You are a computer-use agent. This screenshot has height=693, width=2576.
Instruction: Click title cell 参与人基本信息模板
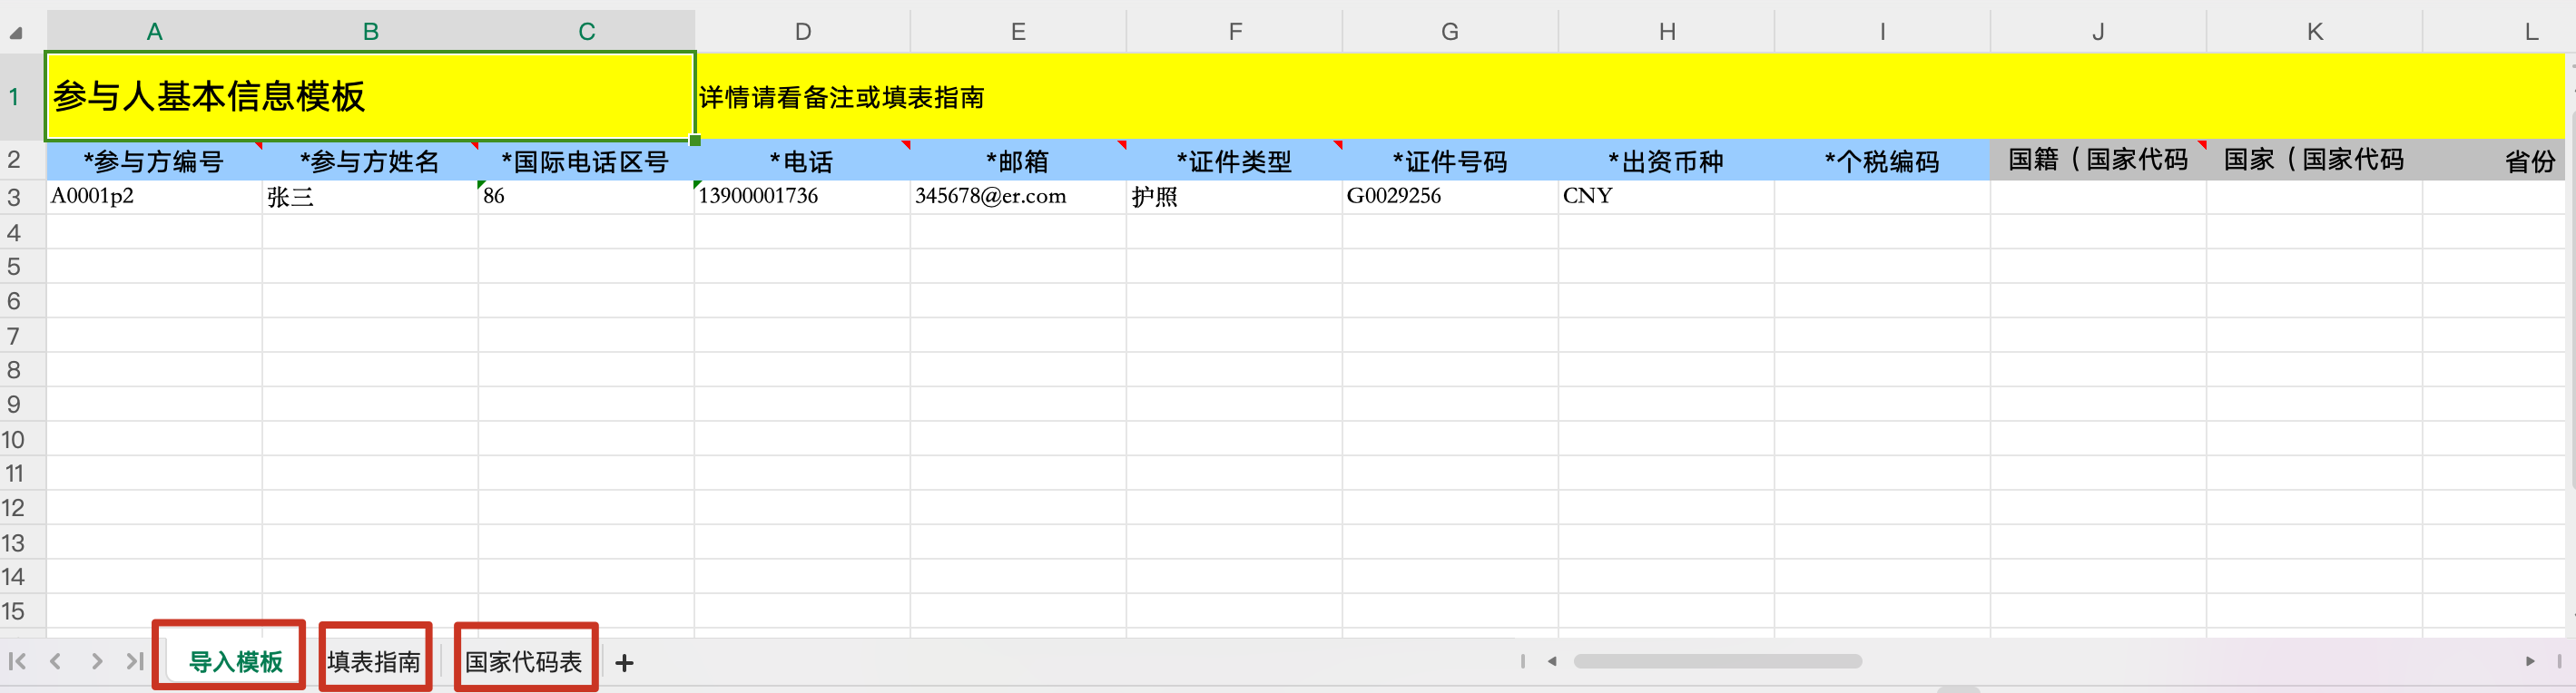pos(370,96)
